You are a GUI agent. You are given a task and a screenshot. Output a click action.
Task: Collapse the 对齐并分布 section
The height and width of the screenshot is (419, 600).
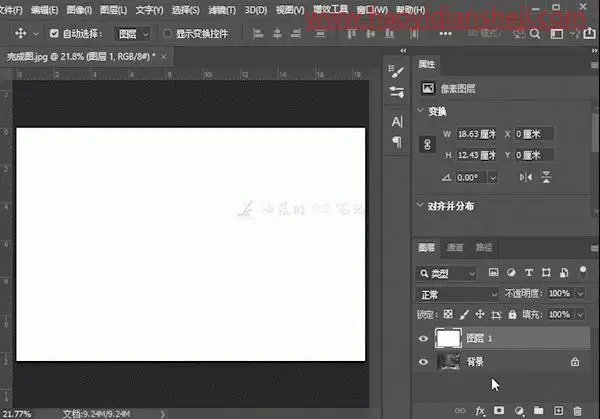coord(420,205)
